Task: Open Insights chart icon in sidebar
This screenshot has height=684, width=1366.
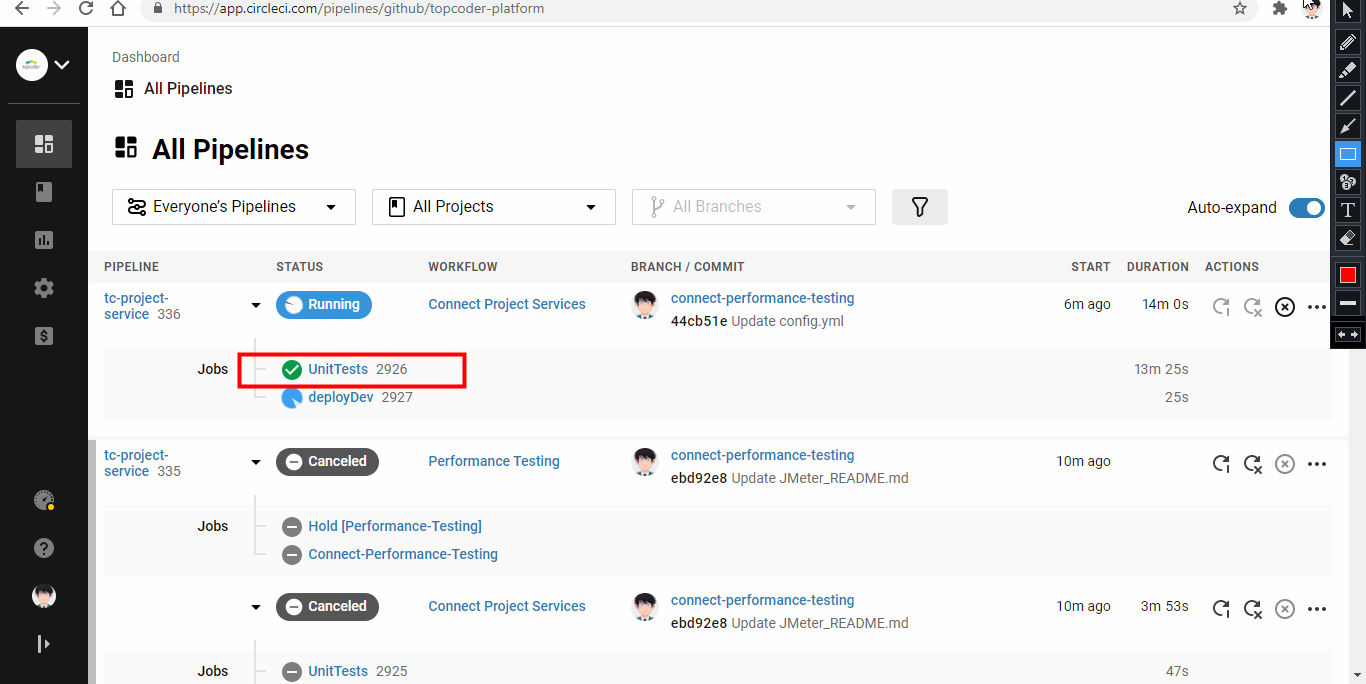Action: (44, 240)
